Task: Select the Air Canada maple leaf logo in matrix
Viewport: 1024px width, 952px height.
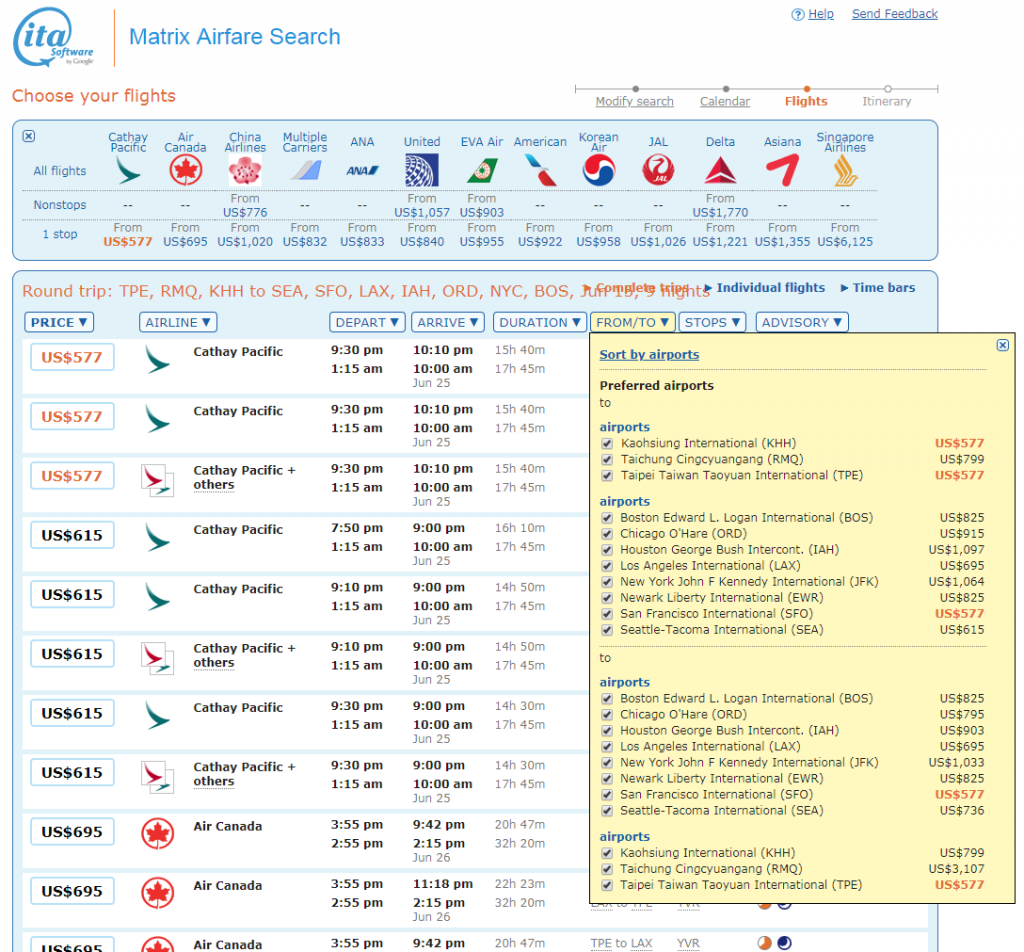Action: tap(185, 171)
